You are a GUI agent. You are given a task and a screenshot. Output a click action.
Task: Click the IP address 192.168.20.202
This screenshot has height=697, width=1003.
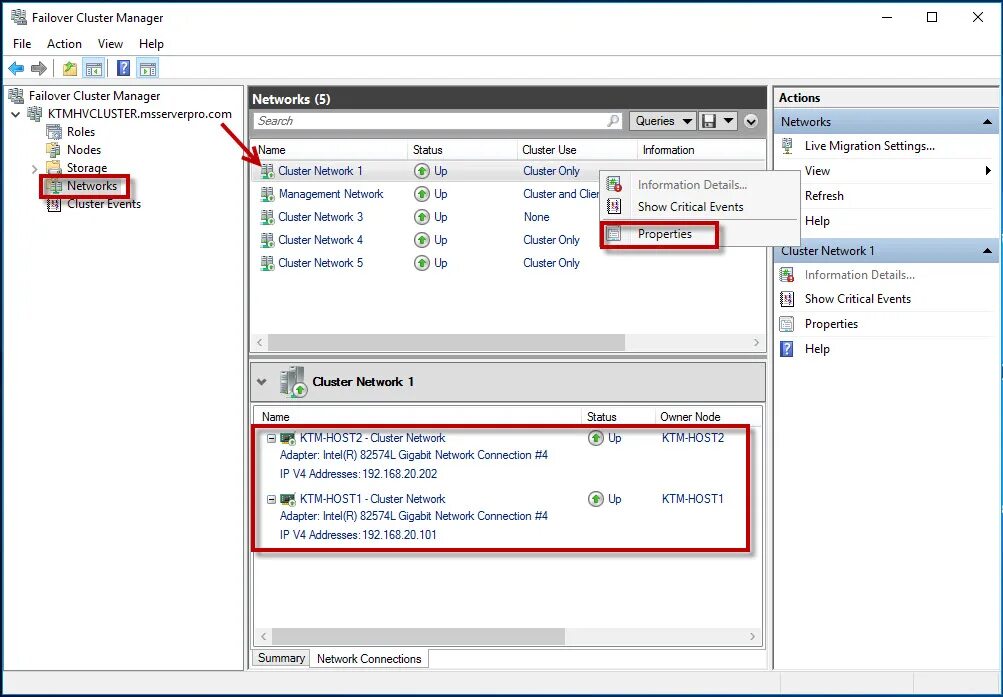(x=400, y=474)
